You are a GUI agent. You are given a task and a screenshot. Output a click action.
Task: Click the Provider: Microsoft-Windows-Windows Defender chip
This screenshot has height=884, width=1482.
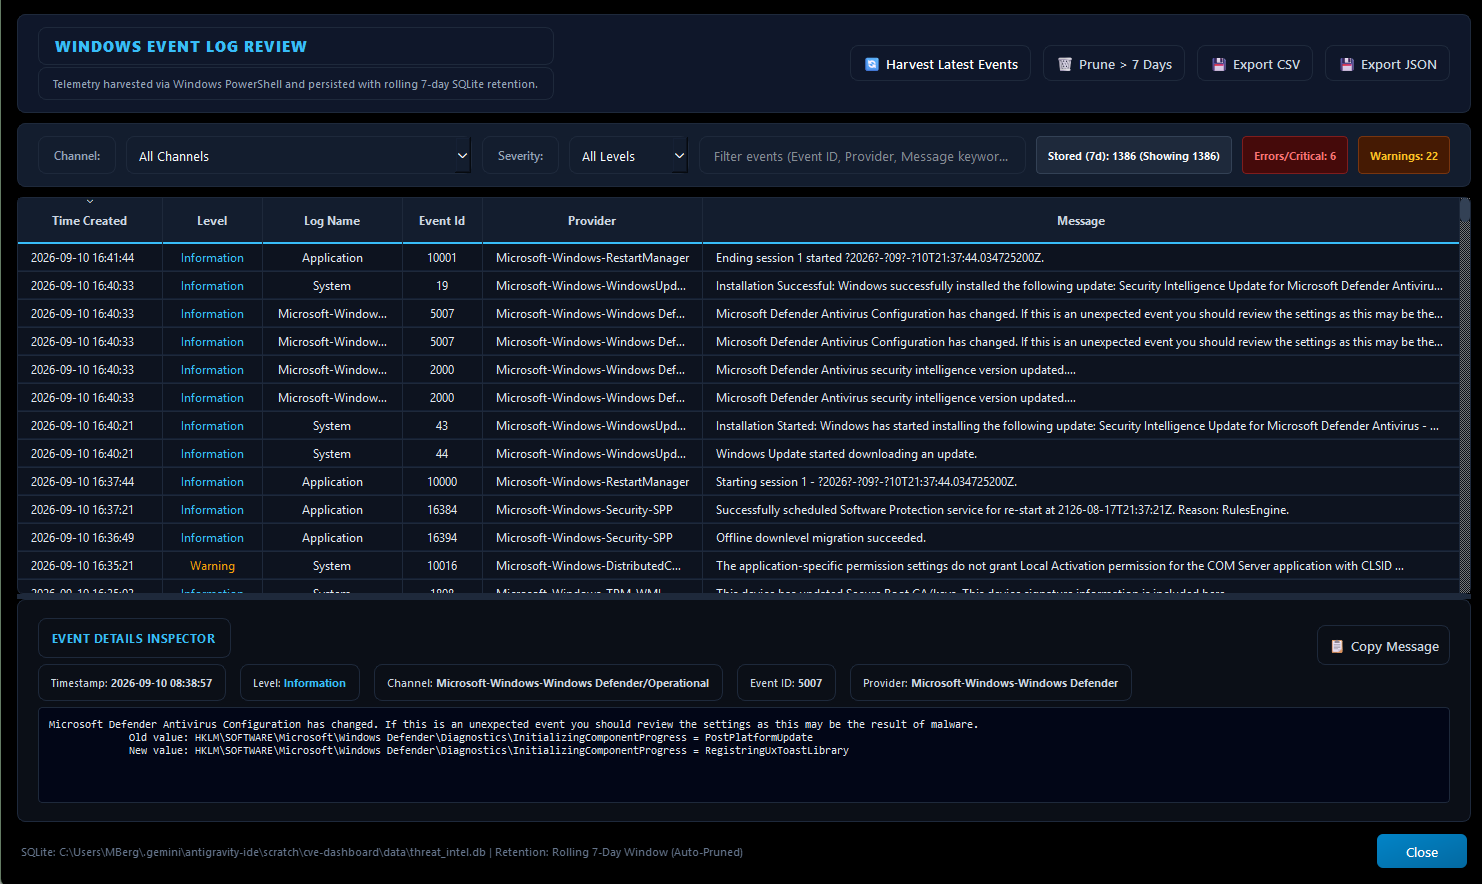point(991,683)
